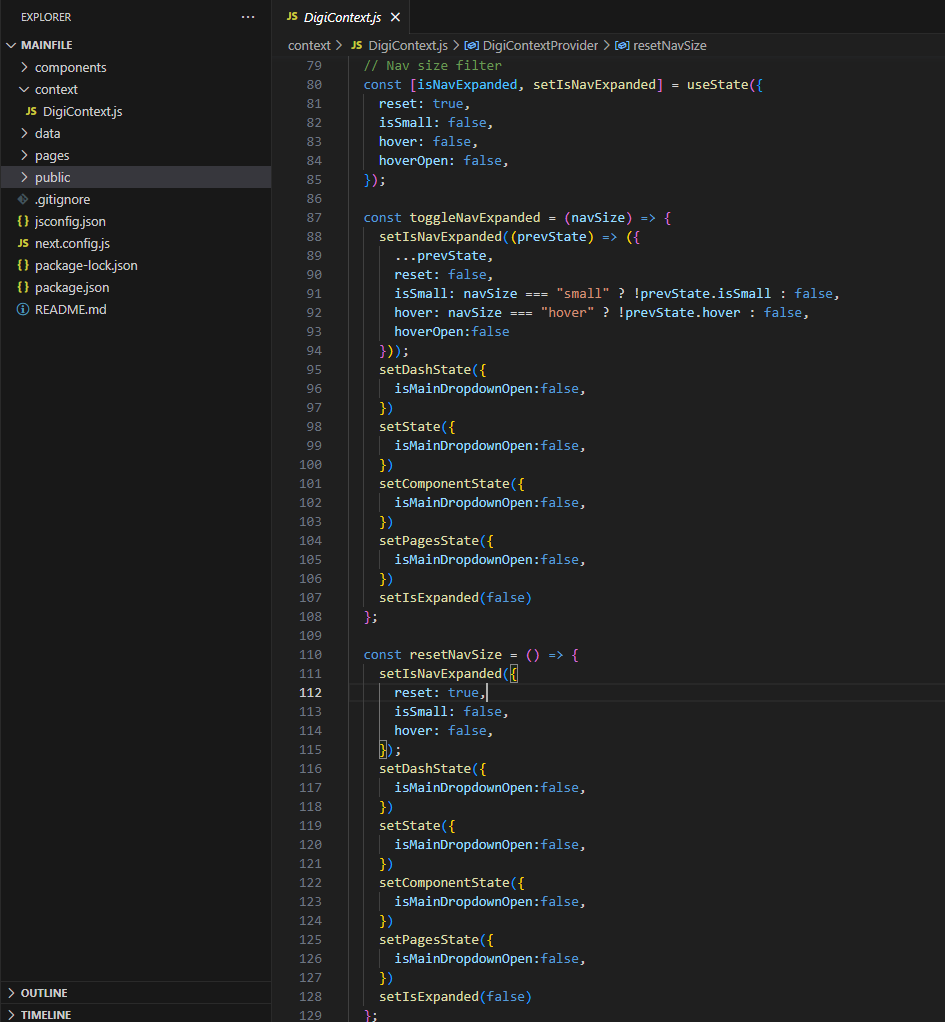Viewport: 945px width, 1022px height.
Task: Click resetNavSize breadcrumb symbol
Action: click(669, 46)
